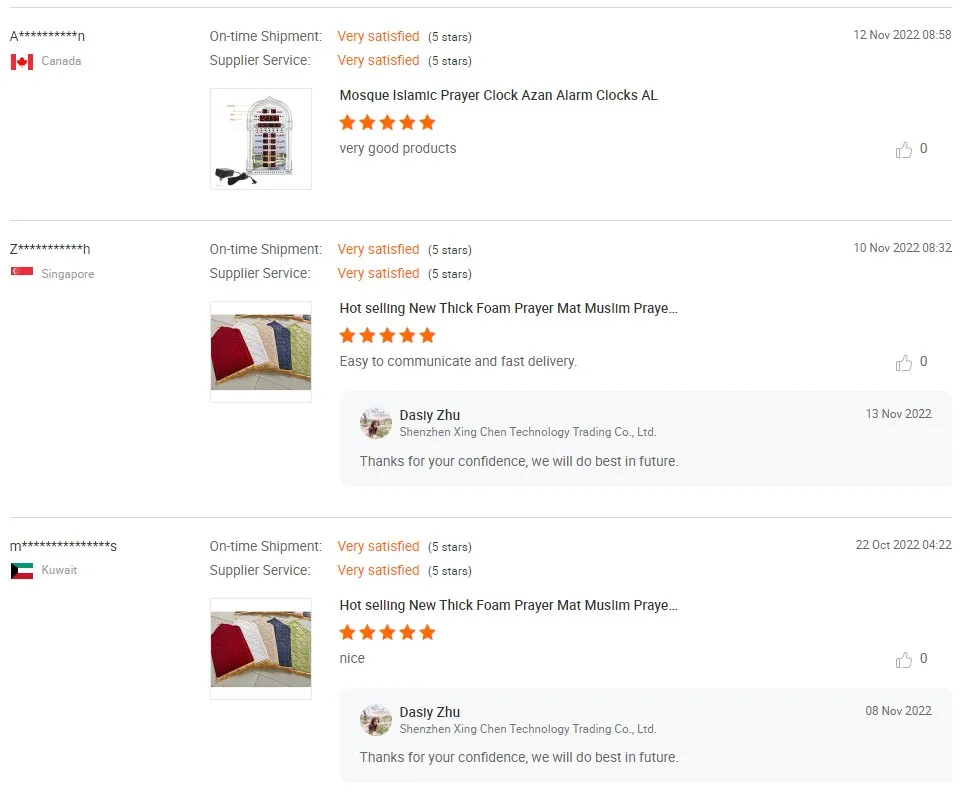
Task: Click star rating on prayer clock review
Action: click(387, 123)
